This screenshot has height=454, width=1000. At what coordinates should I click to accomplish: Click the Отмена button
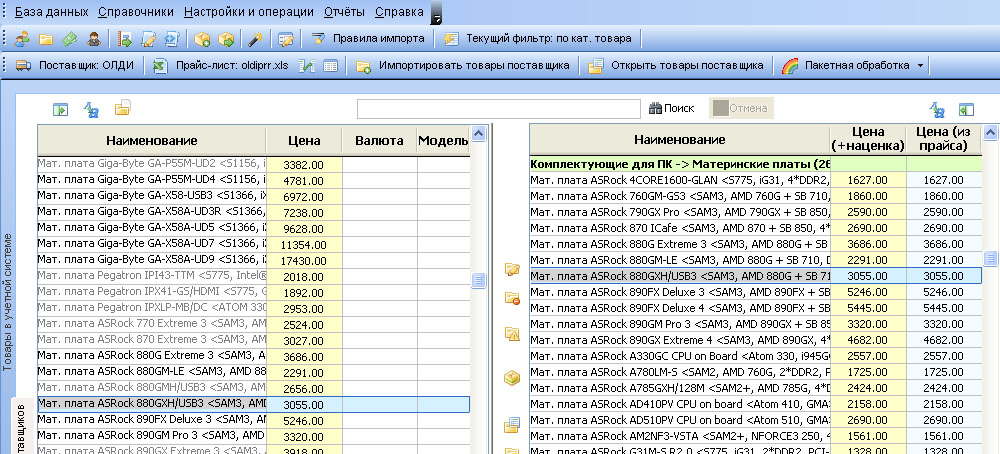pos(741,108)
